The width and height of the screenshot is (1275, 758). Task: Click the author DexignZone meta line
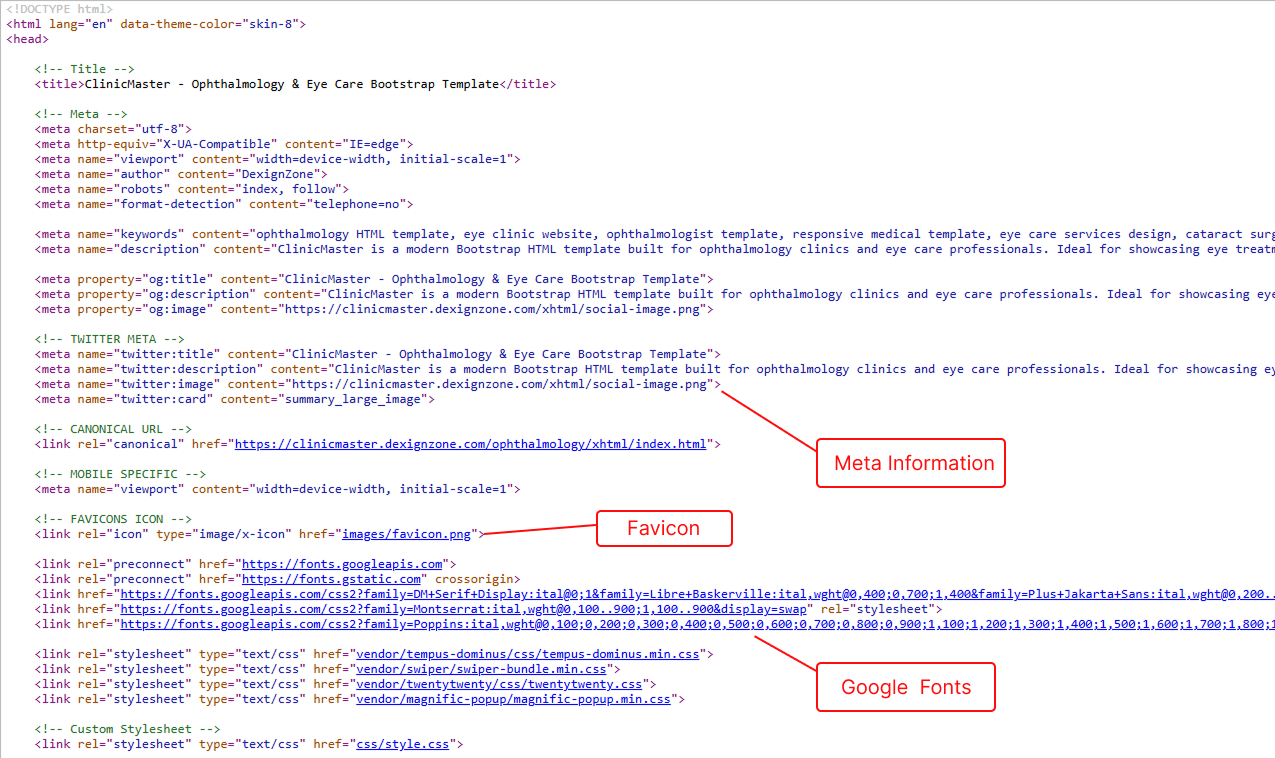tap(180, 174)
